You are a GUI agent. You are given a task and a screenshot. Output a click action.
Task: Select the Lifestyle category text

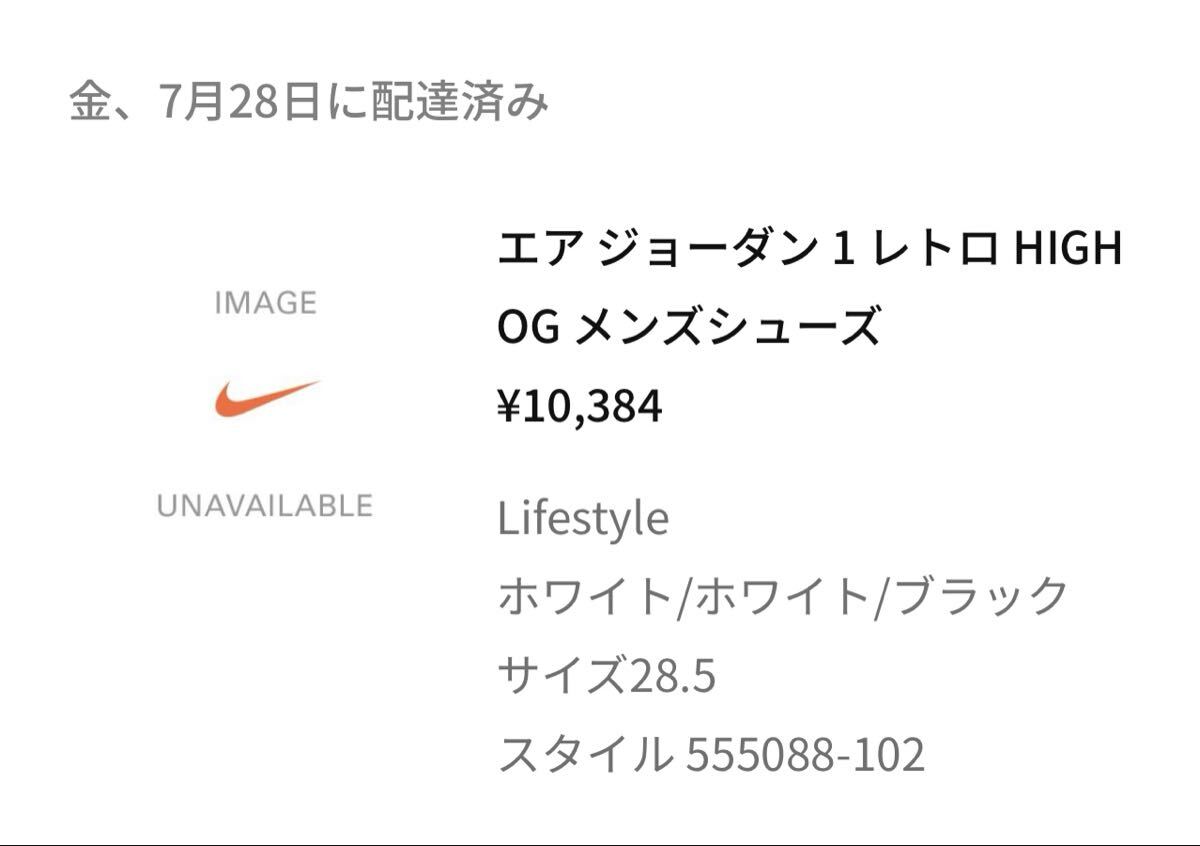pos(583,519)
